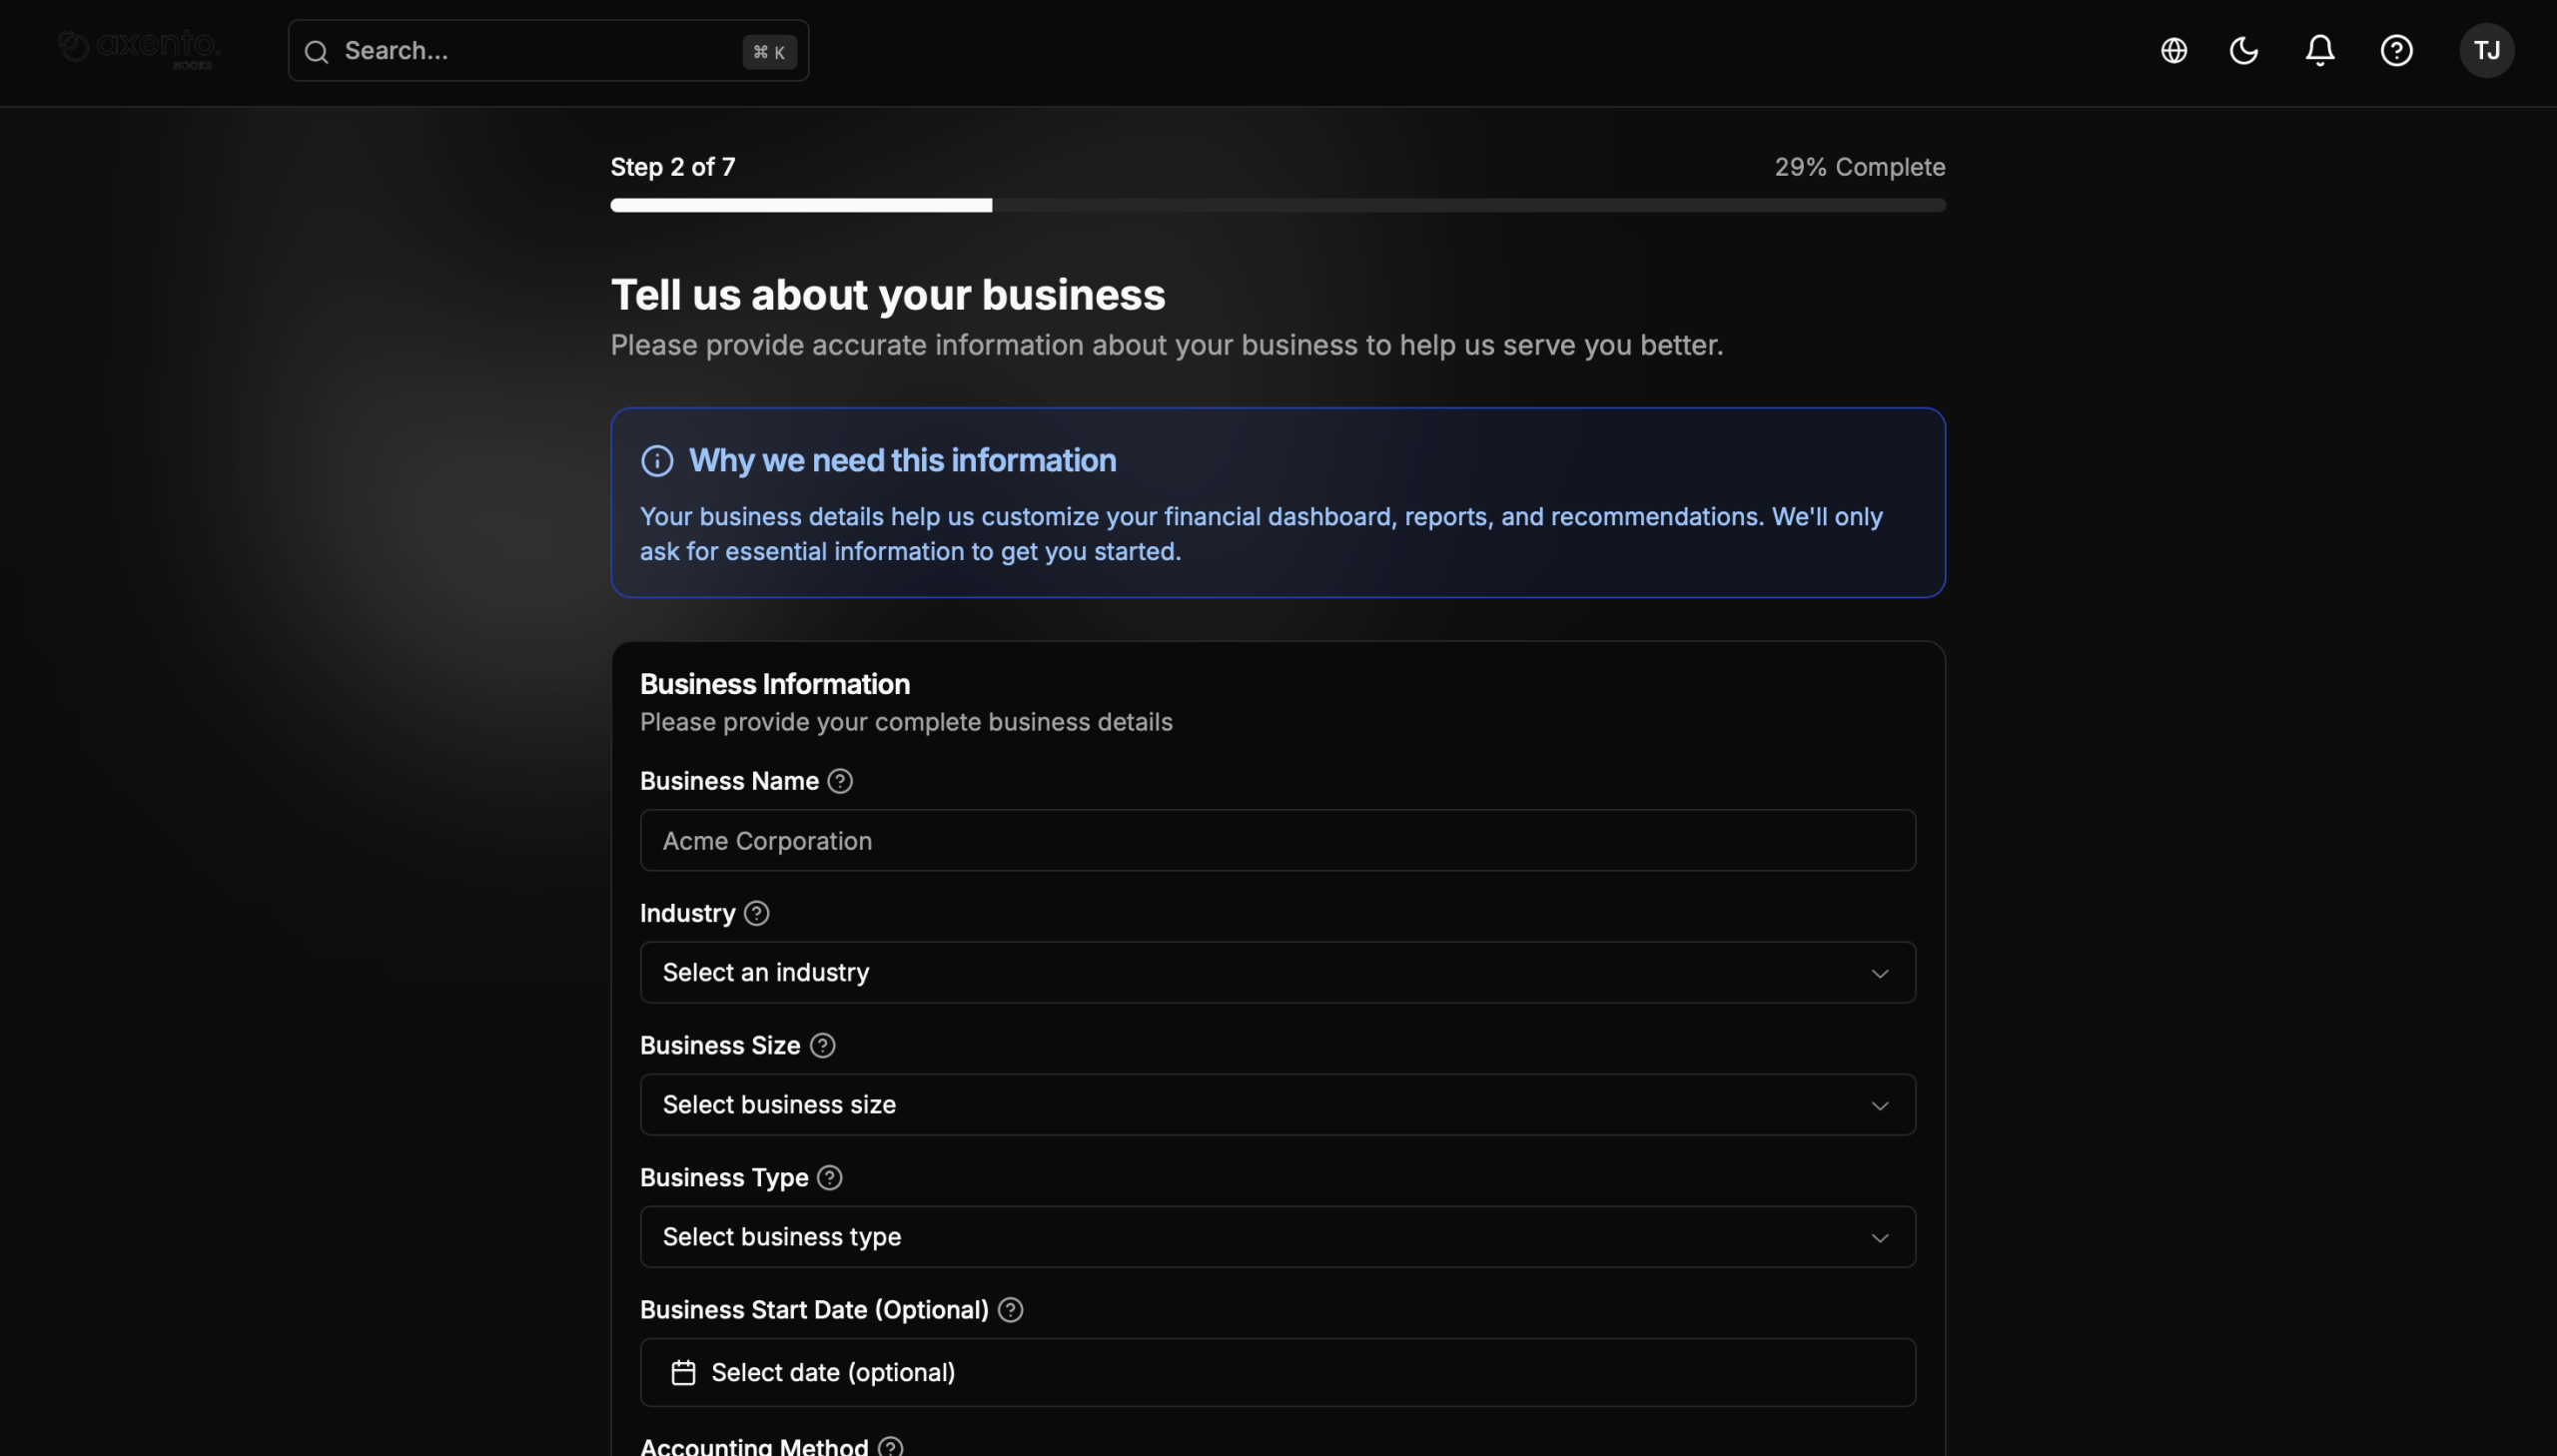Open the Select business type dropdown
The image size is (2557, 1456).
[1277, 1236]
